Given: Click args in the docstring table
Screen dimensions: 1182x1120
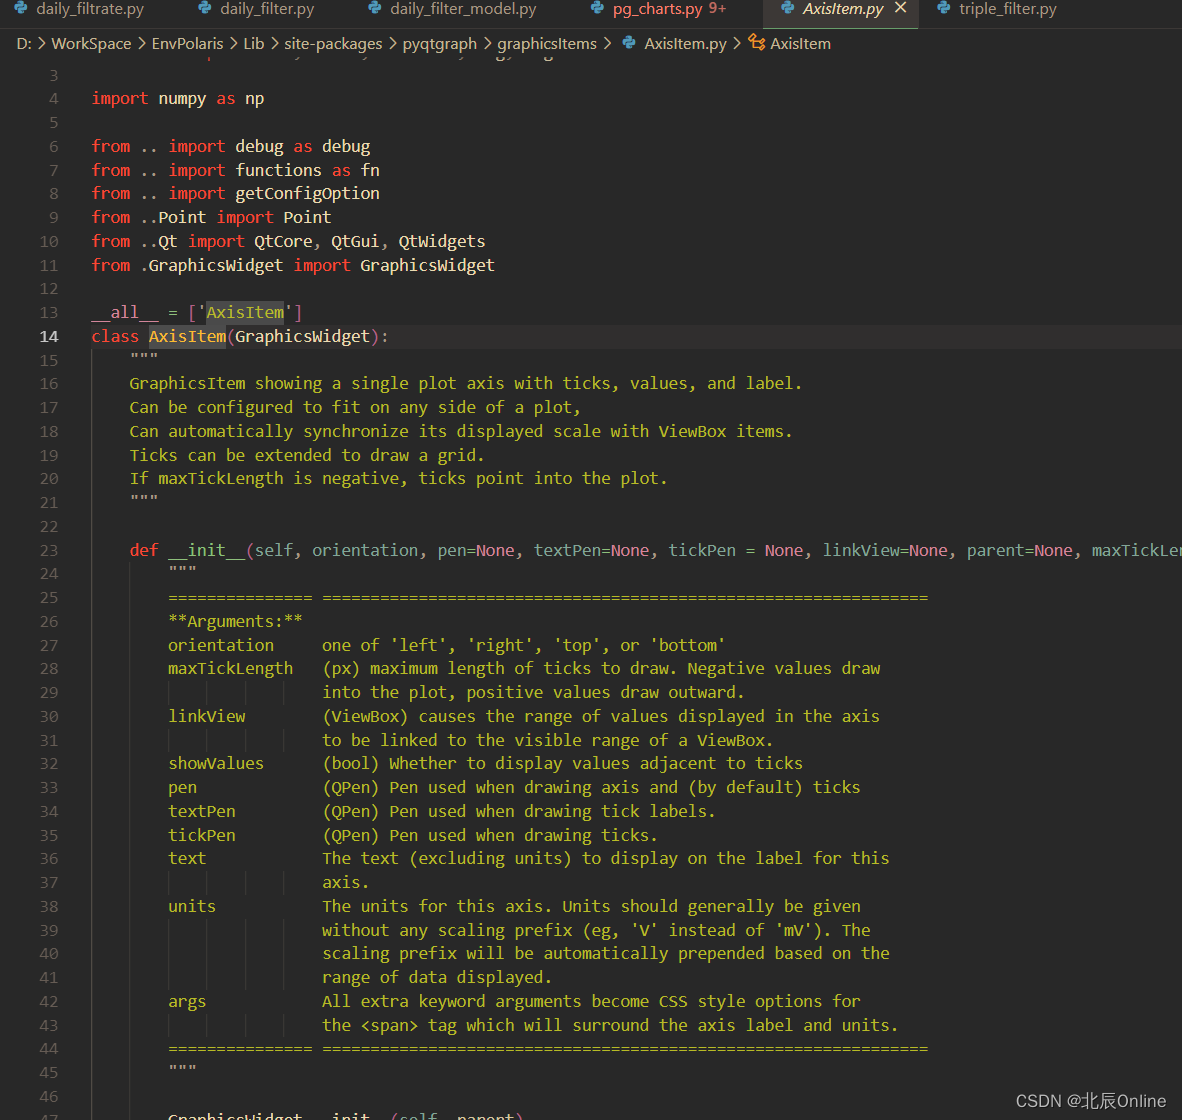Looking at the screenshot, I should click(187, 1002).
